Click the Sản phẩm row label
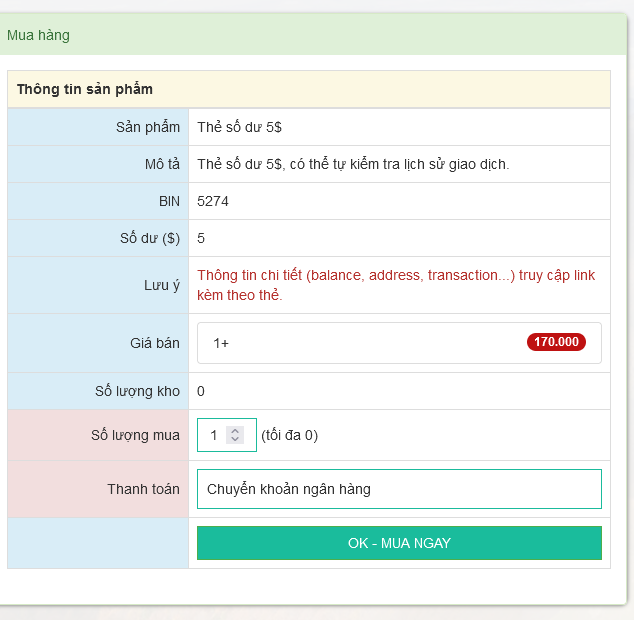The image size is (634, 620). click(x=148, y=127)
